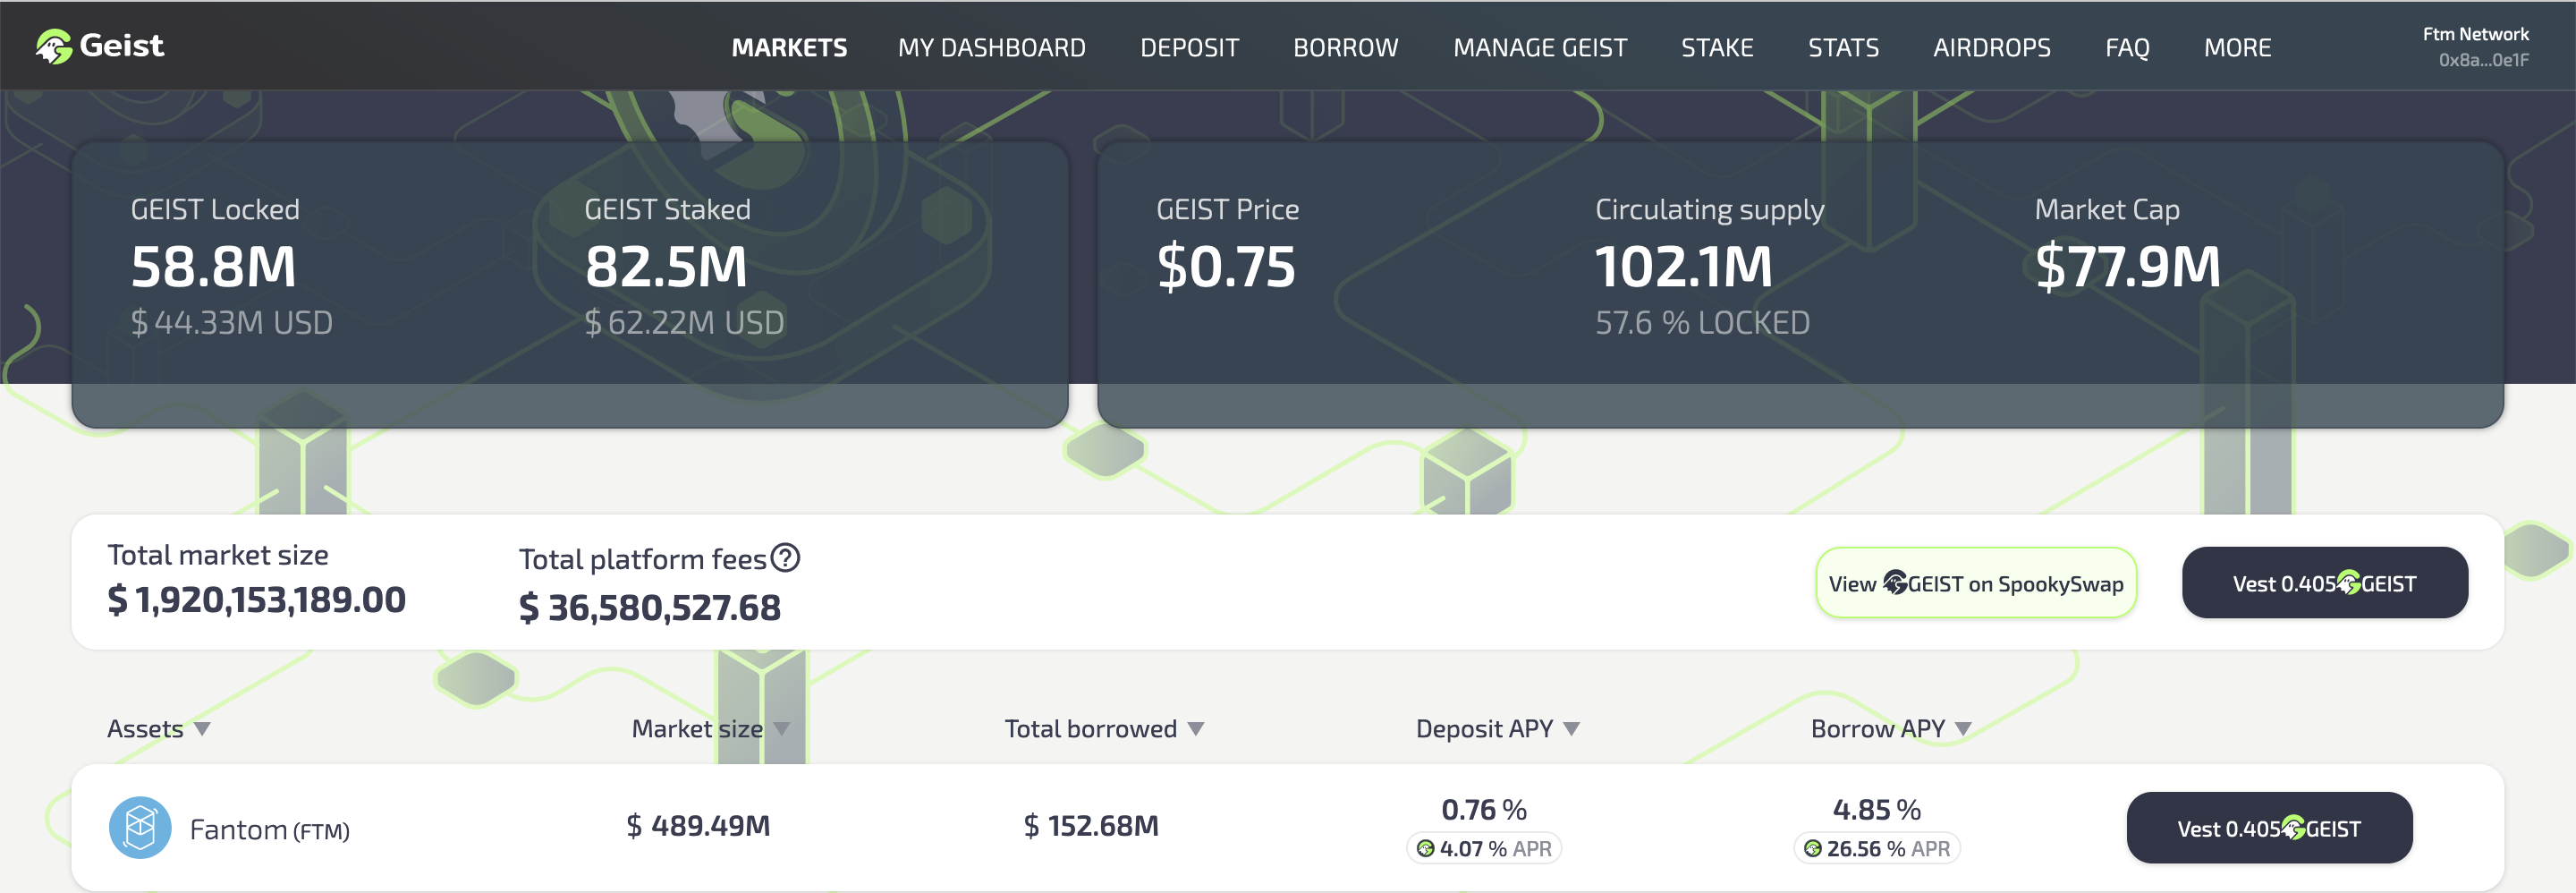Click GEIST Price $0.75
This screenshot has height=893, width=2576.
1226,267
